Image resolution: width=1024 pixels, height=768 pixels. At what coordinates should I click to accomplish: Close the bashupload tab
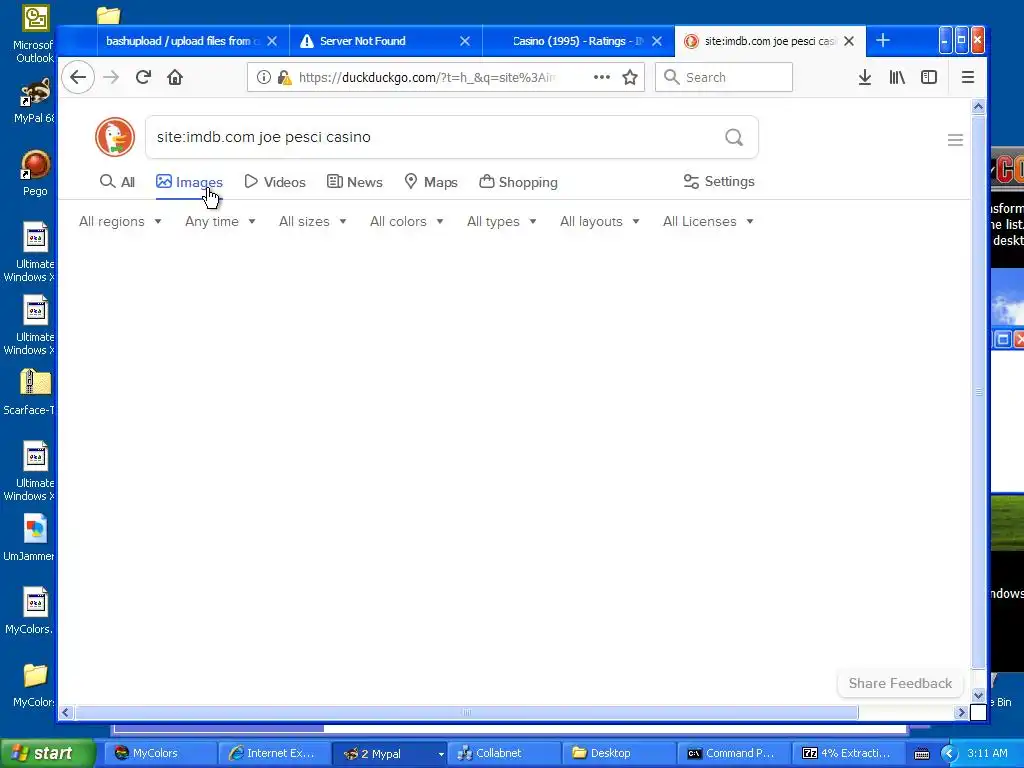pyautogui.click(x=272, y=41)
